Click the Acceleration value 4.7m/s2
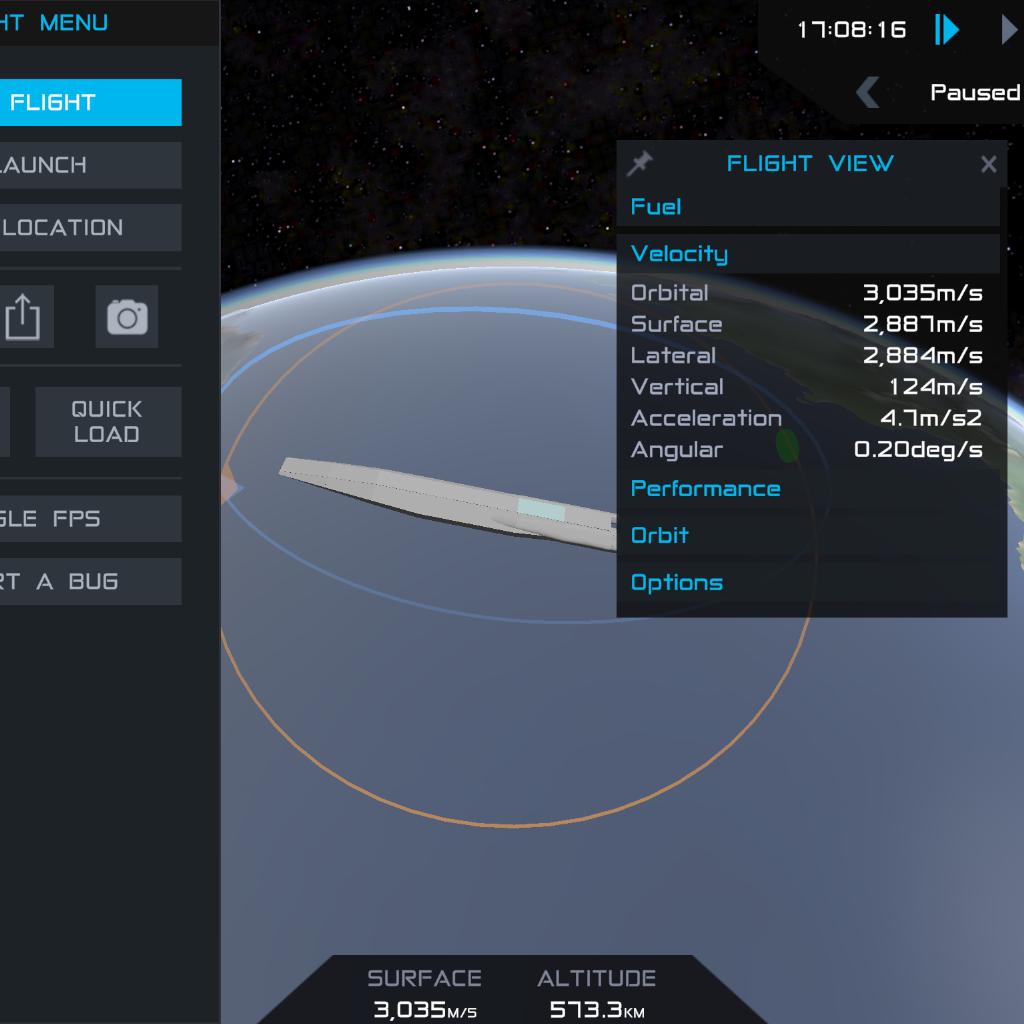This screenshot has height=1024, width=1024. click(931, 418)
